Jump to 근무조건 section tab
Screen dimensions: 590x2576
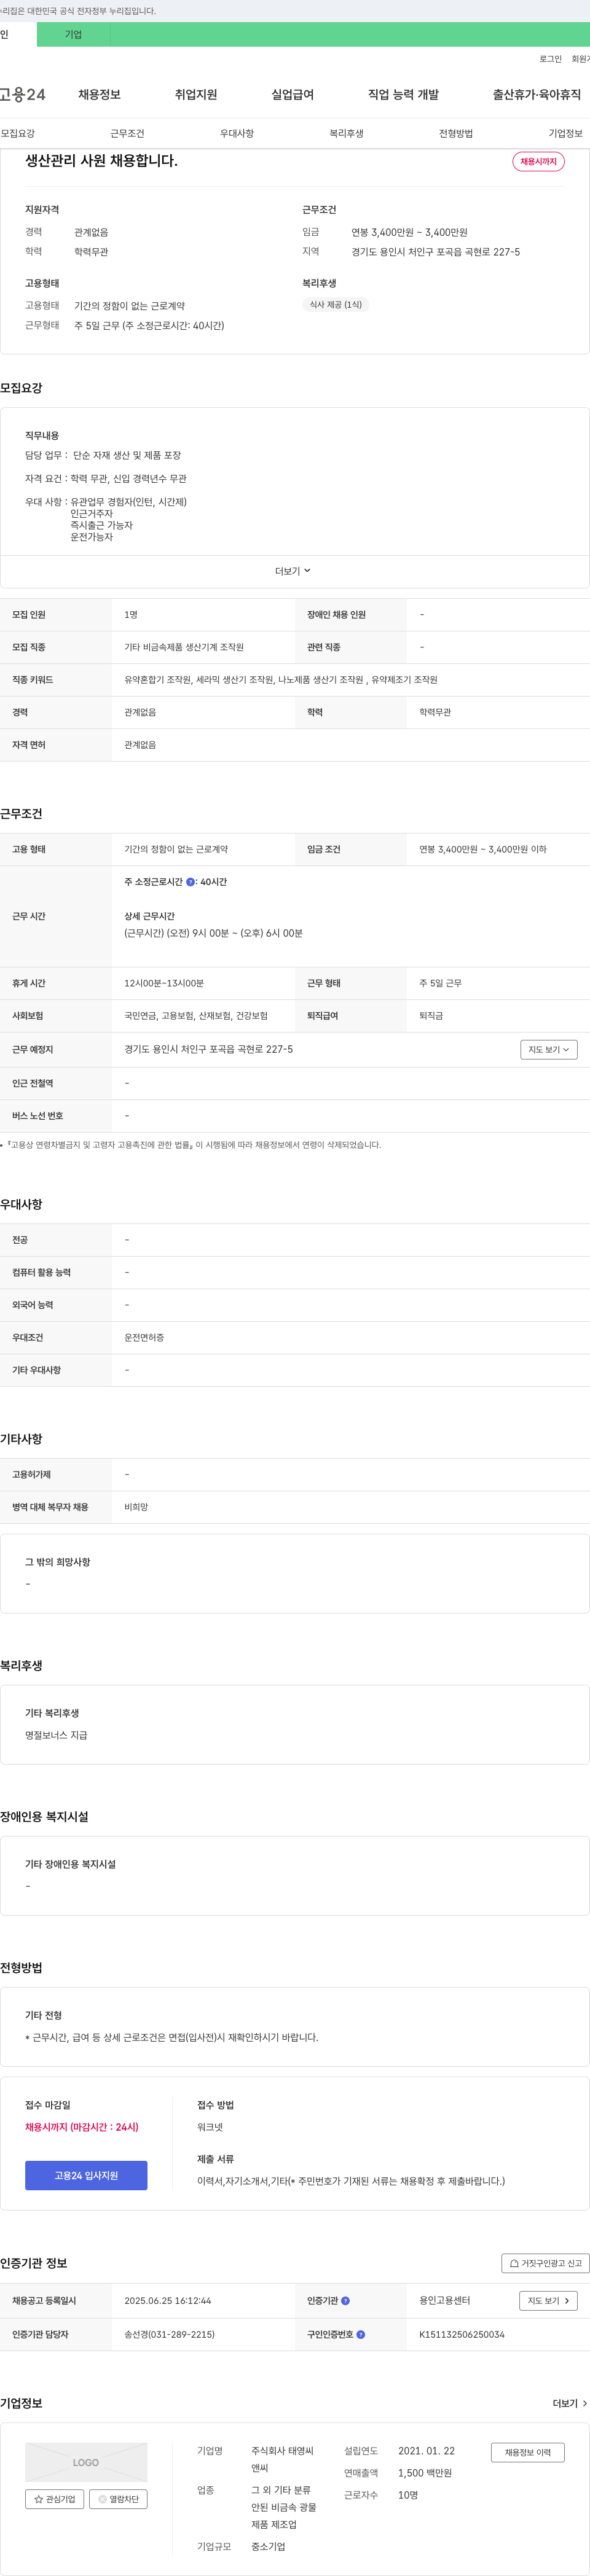127,134
